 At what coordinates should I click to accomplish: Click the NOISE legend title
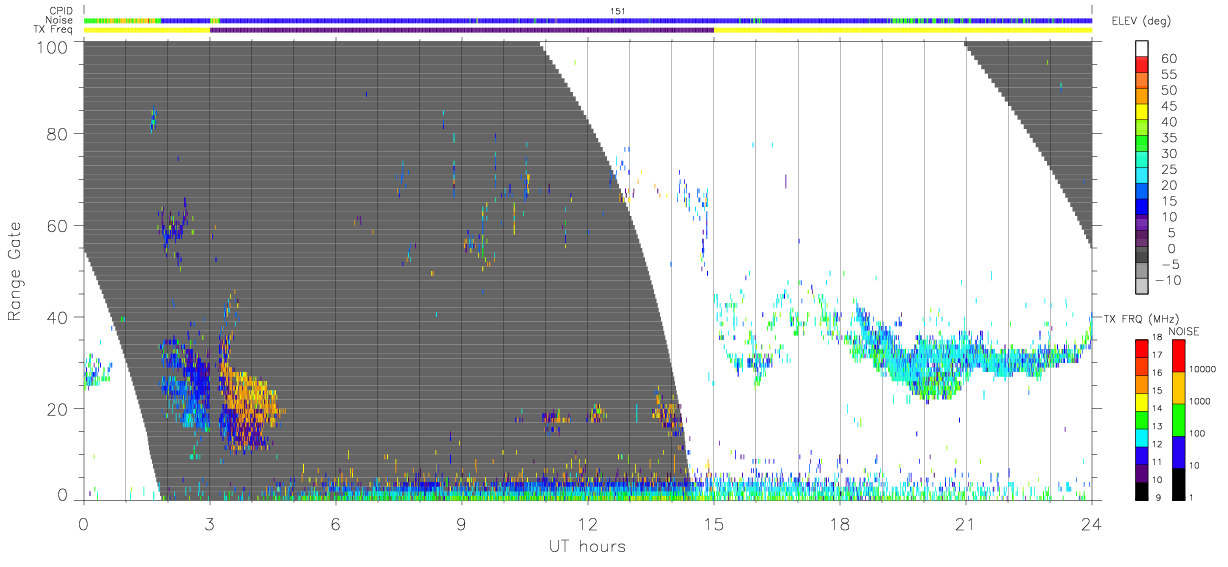pos(1184,331)
